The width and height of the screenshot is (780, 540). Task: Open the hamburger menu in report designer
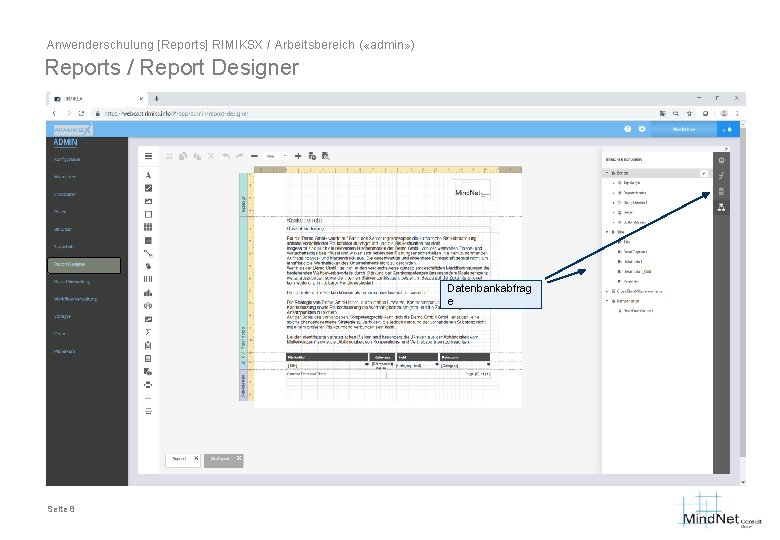pyautogui.click(x=148, y=156)
